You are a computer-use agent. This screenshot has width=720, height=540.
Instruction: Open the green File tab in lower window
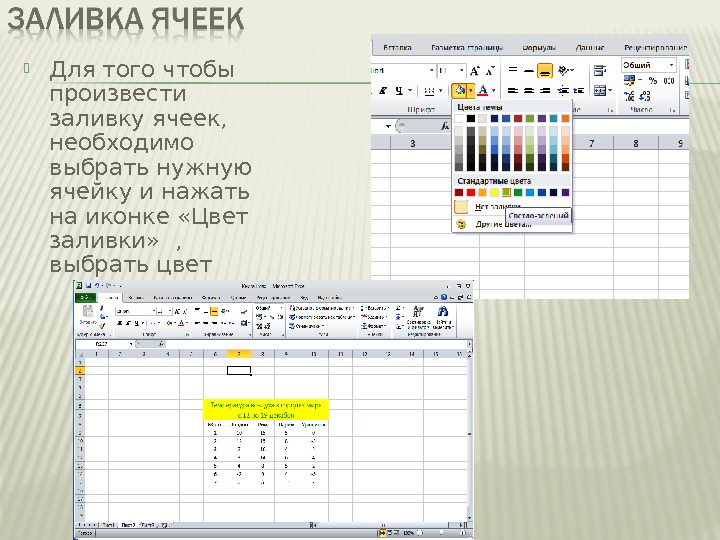[85, 298]
